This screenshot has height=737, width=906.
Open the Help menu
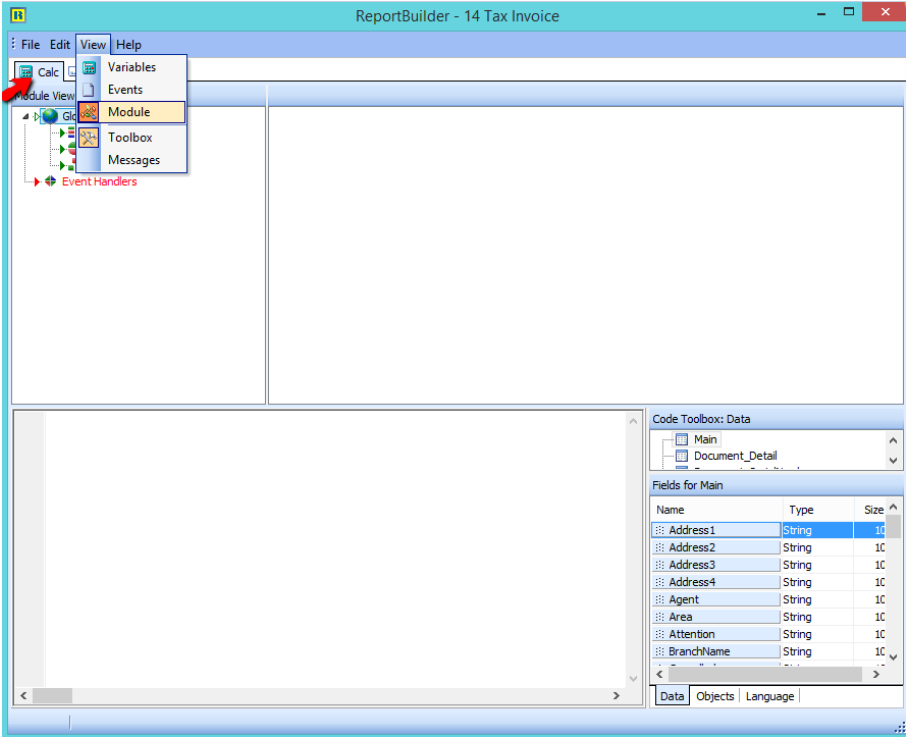pos(128,45)
